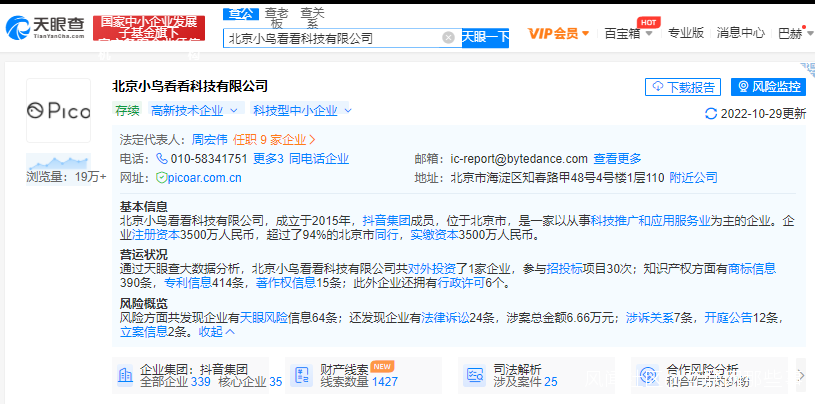Click the 开庭公告 link
Image resolution: width=815 pixels, height=404 pixels.
pyautogui.click(x=728, y=317)
